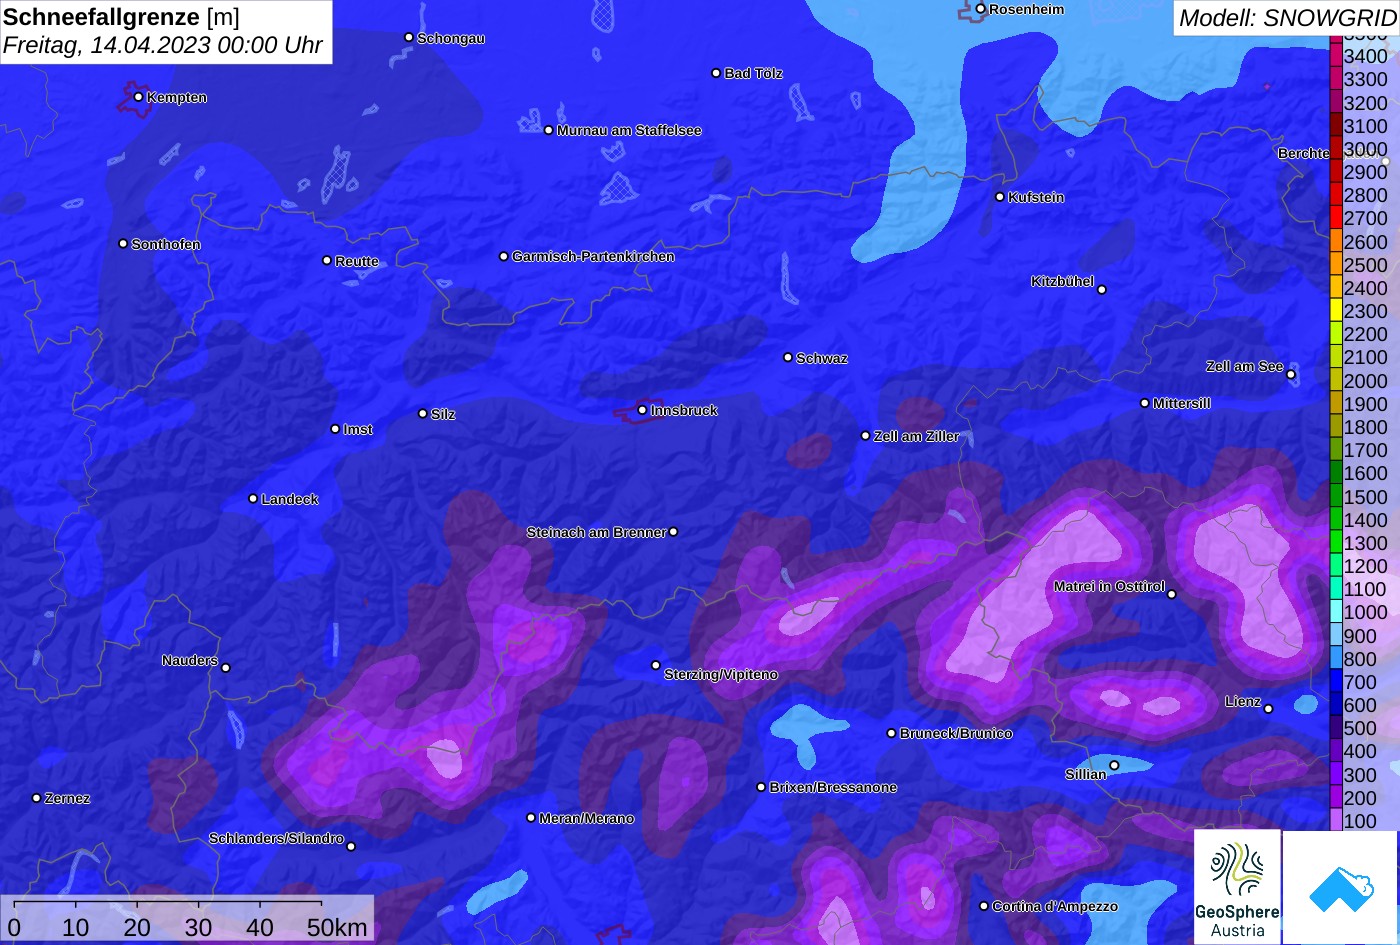Click the Sonthofen label
This screenshot has height=945, width=1400.
tap(166, 244)
